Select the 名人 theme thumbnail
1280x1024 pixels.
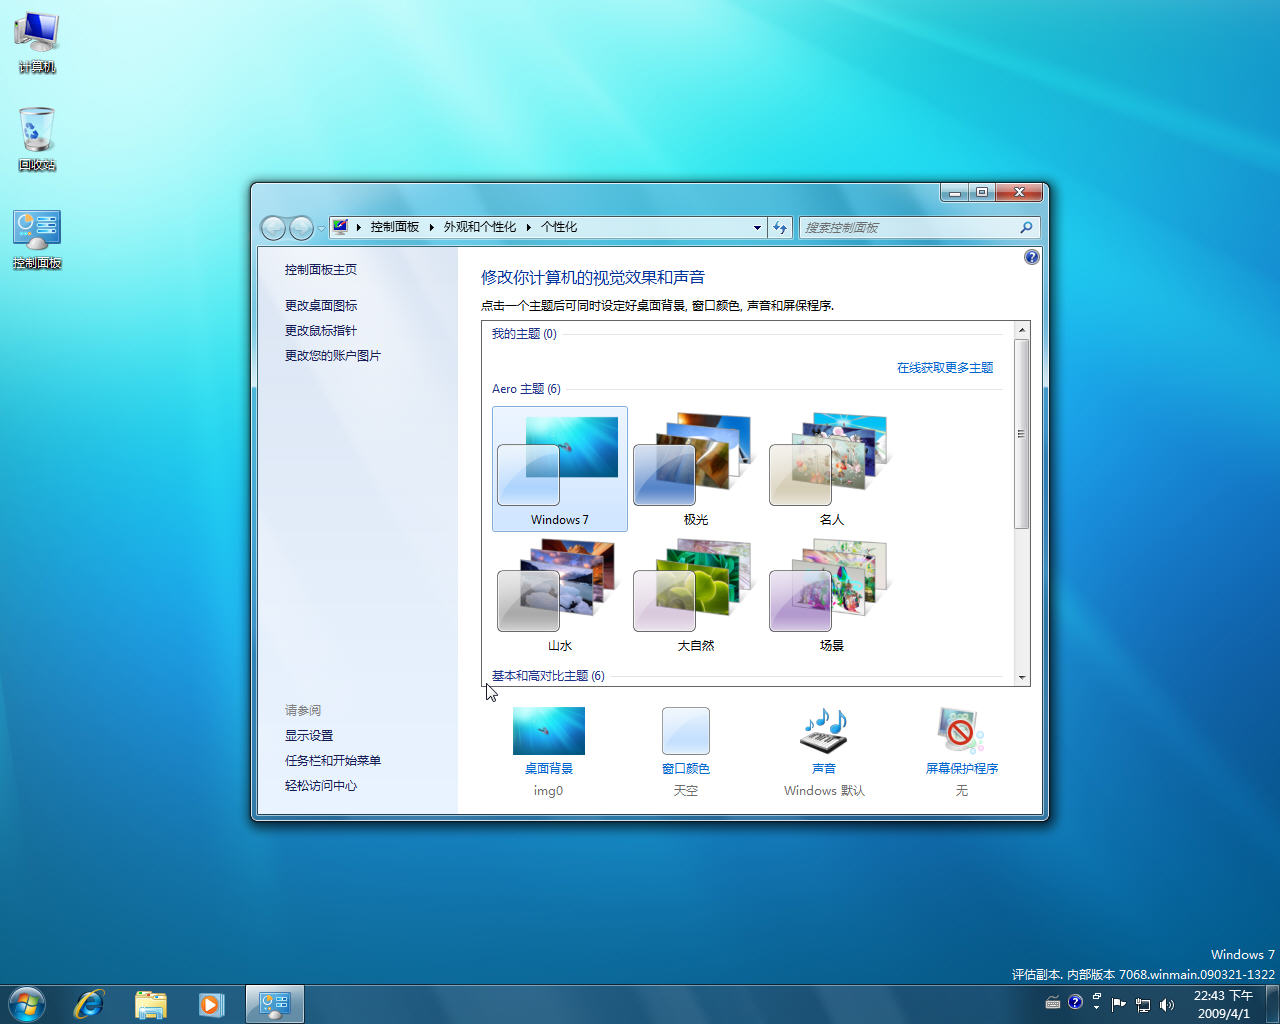[x=832, y=469]
